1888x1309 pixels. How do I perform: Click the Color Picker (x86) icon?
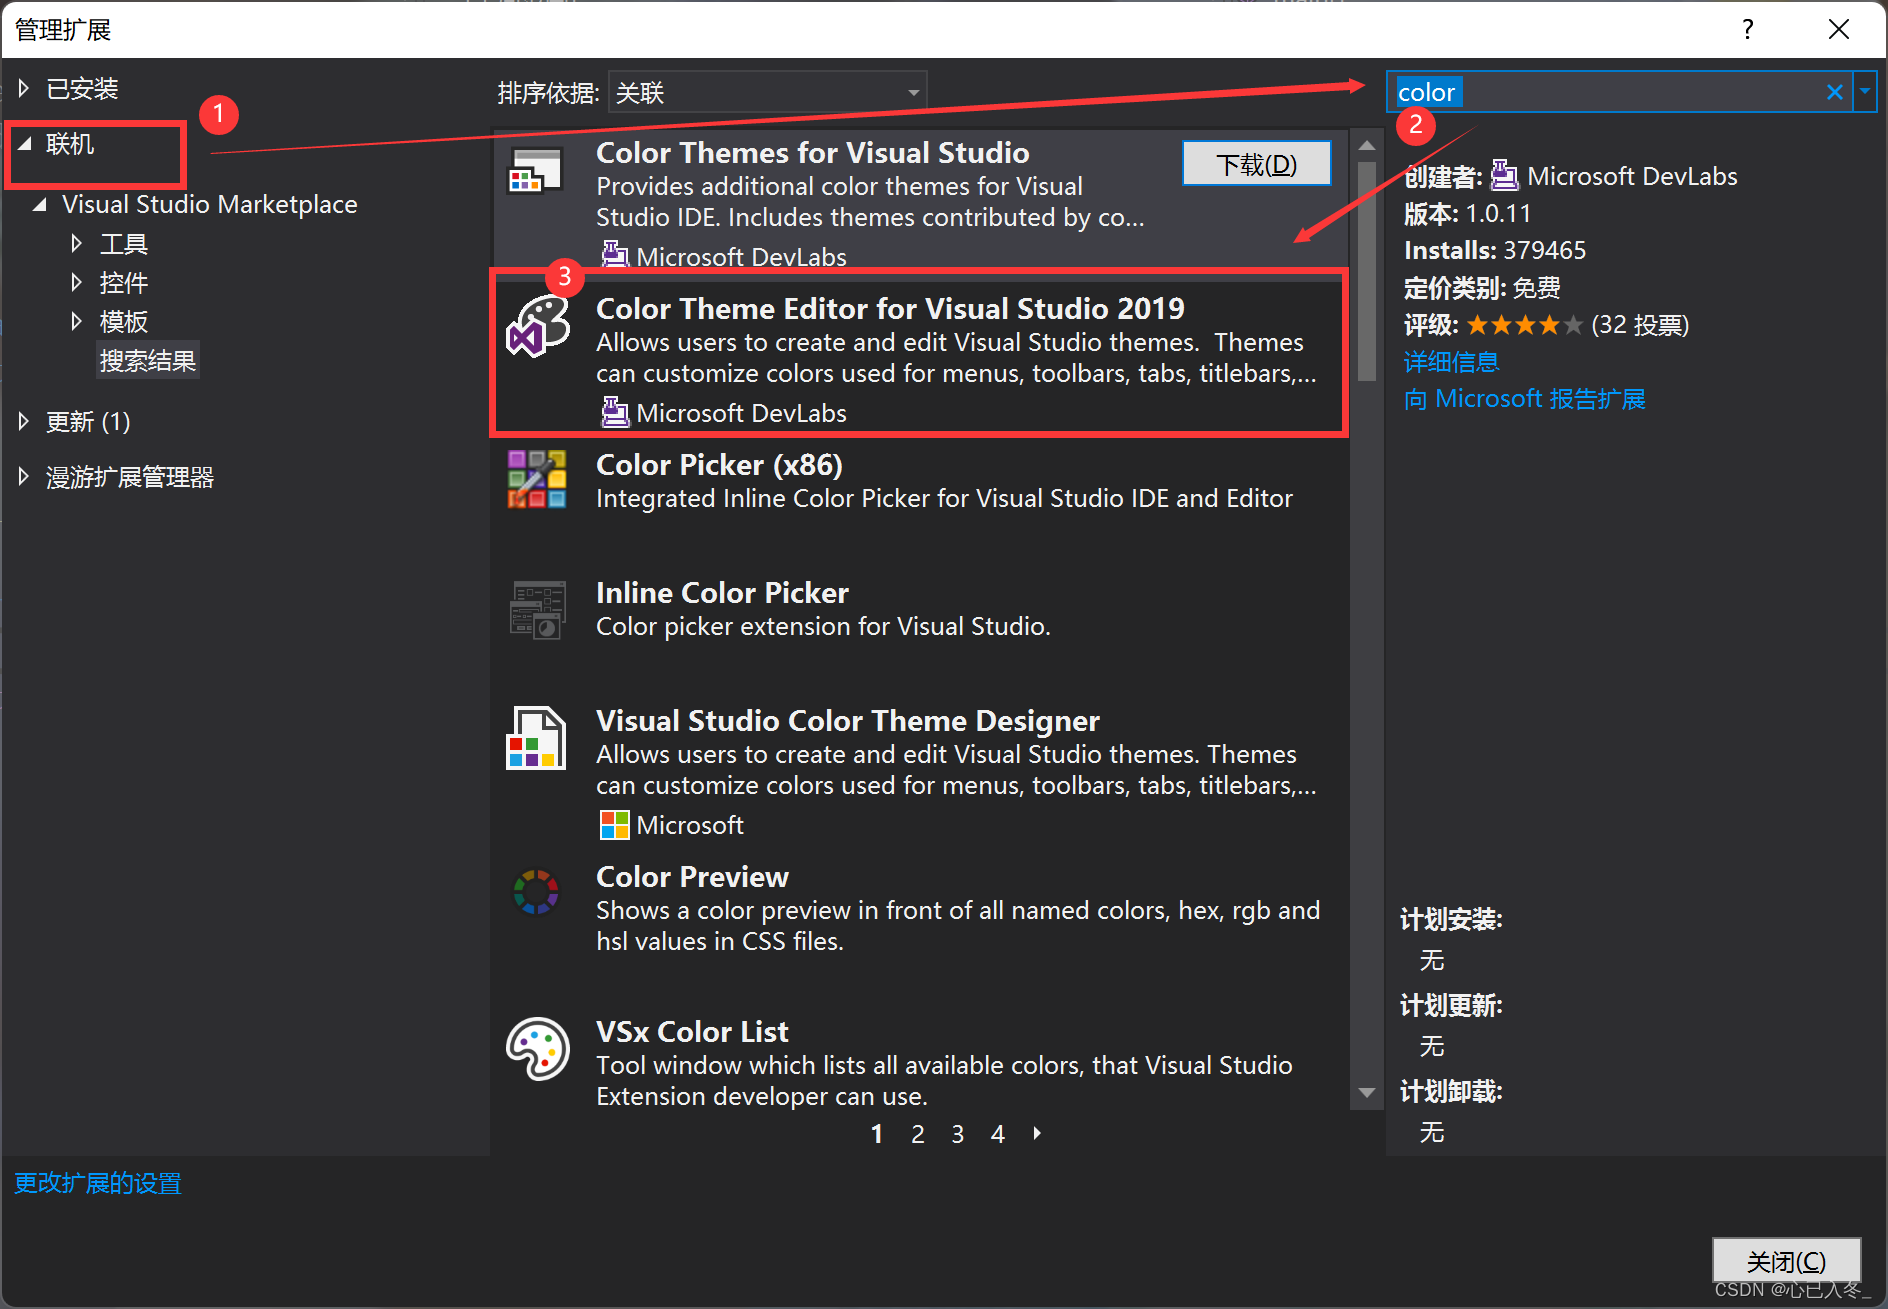click(x=537, y=479)
